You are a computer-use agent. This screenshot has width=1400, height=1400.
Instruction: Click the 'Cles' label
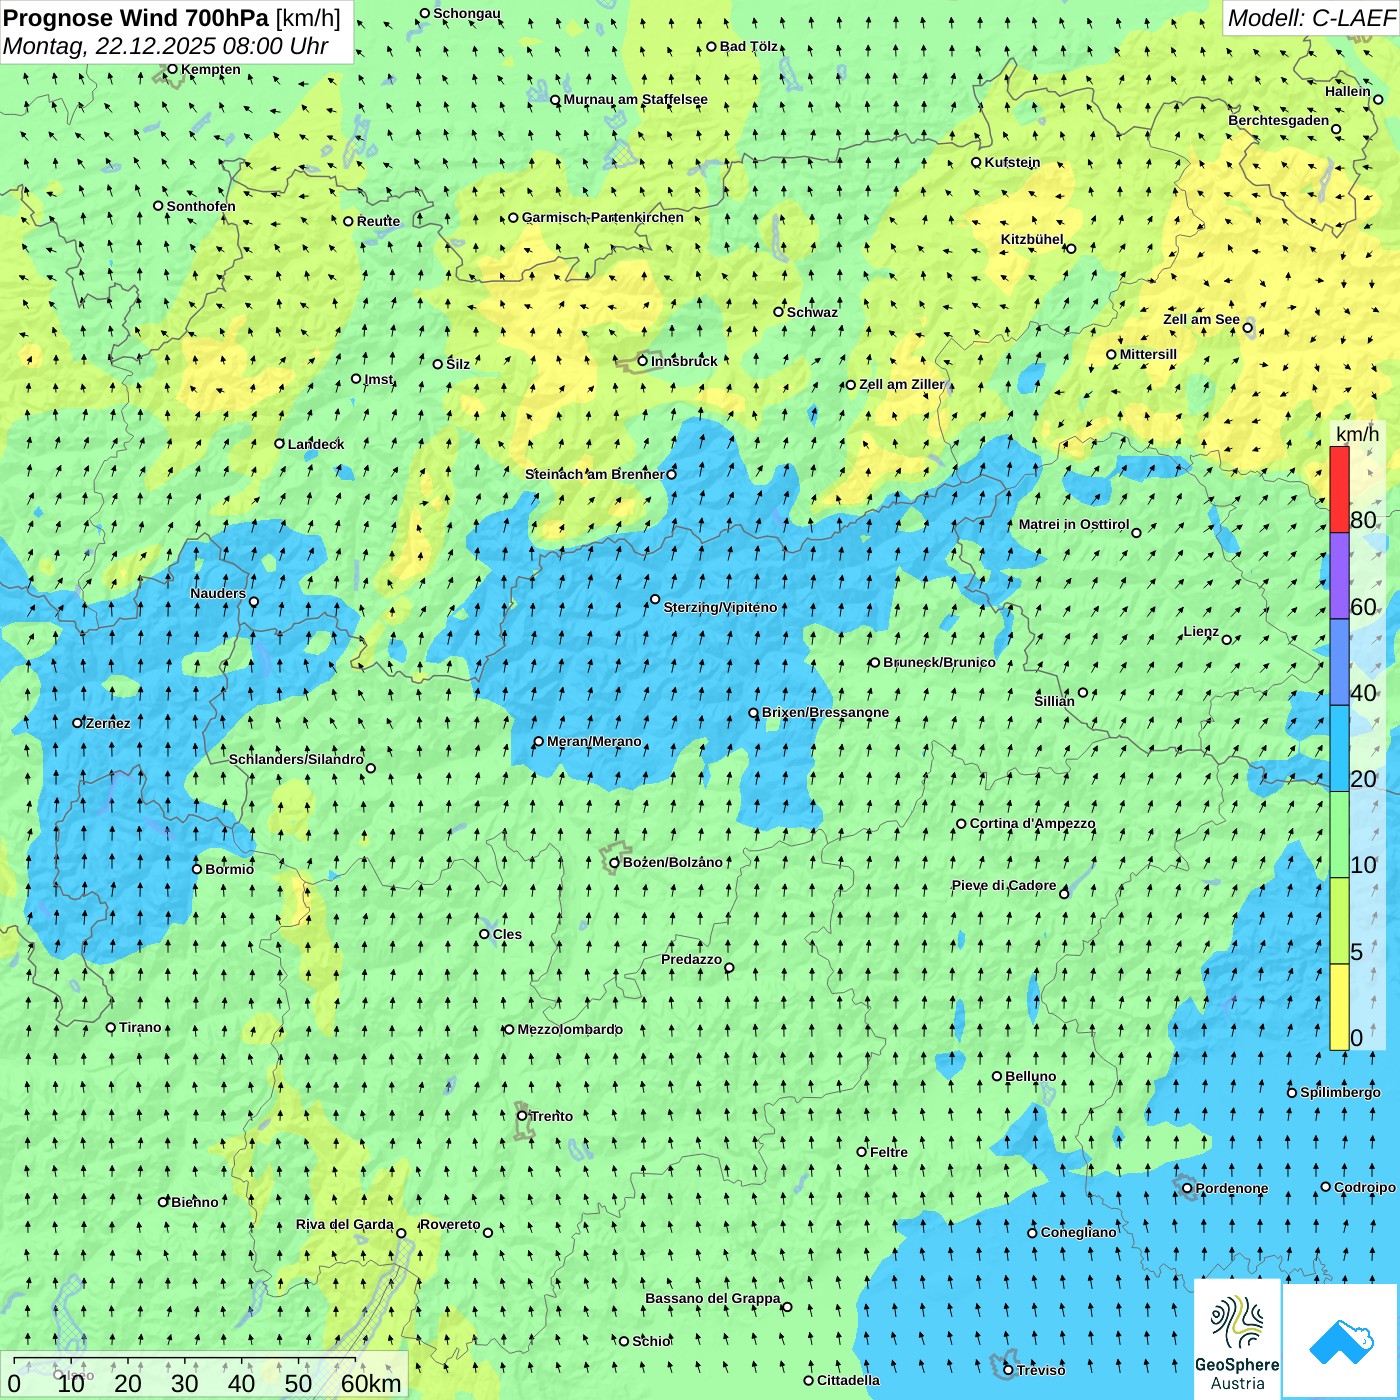click(507, 934)
